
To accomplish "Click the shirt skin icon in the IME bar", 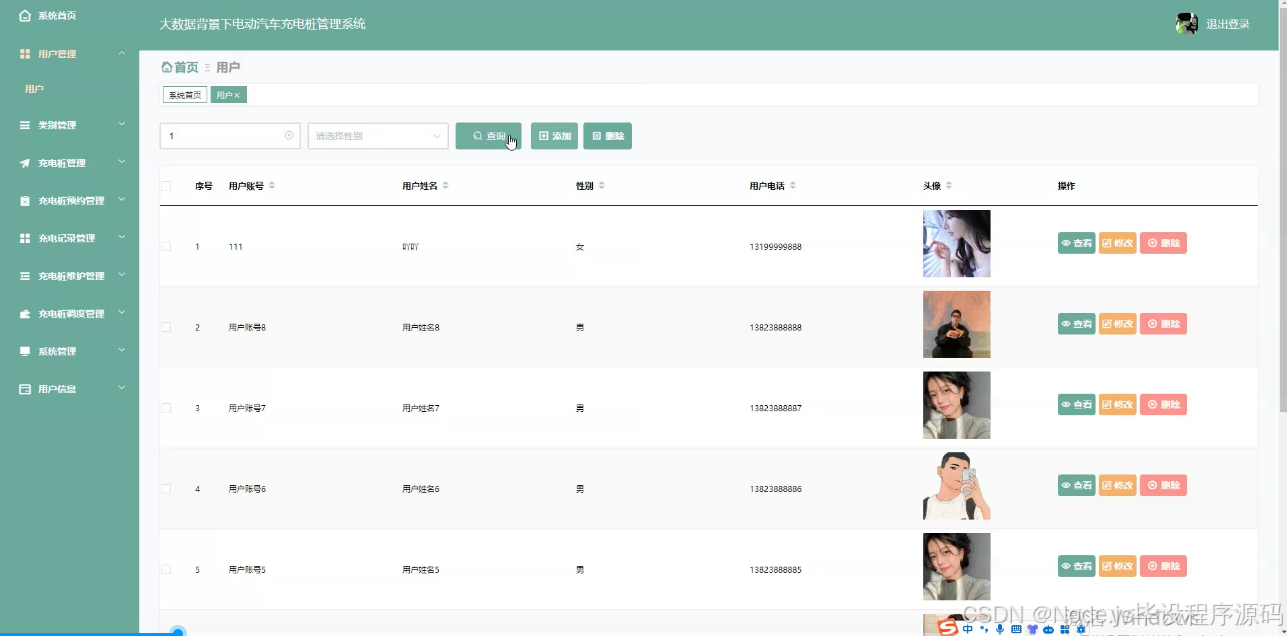I will [x=1032, y=629].
